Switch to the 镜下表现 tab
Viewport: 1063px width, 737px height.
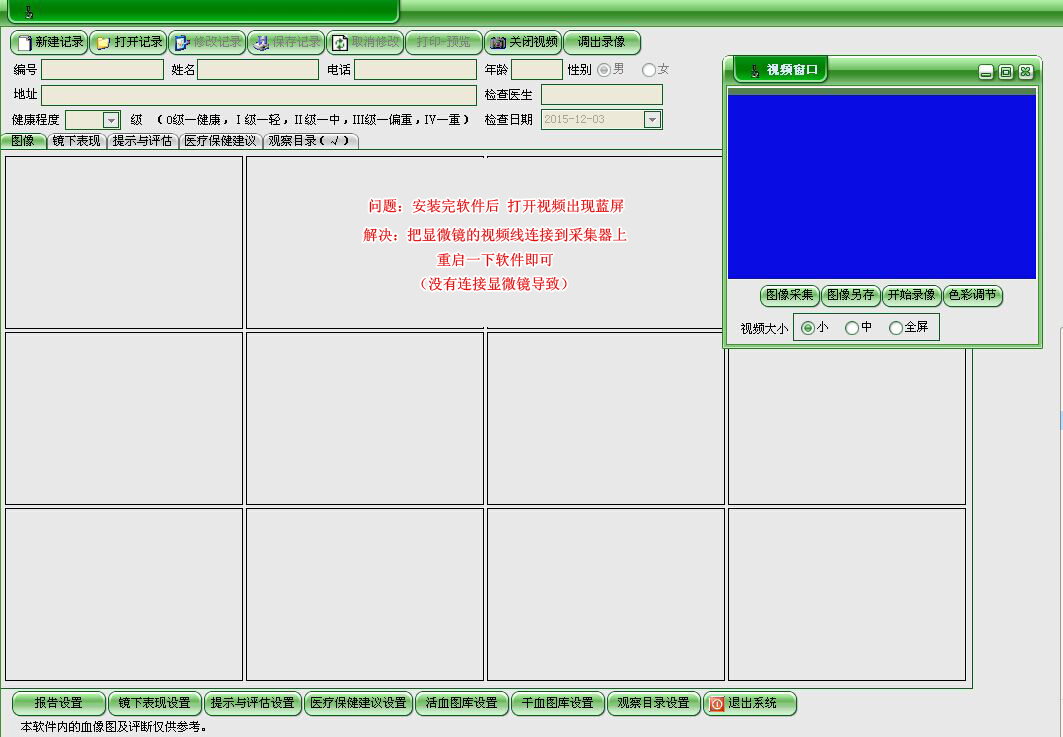pyautogui.click(x=76, y=141)
